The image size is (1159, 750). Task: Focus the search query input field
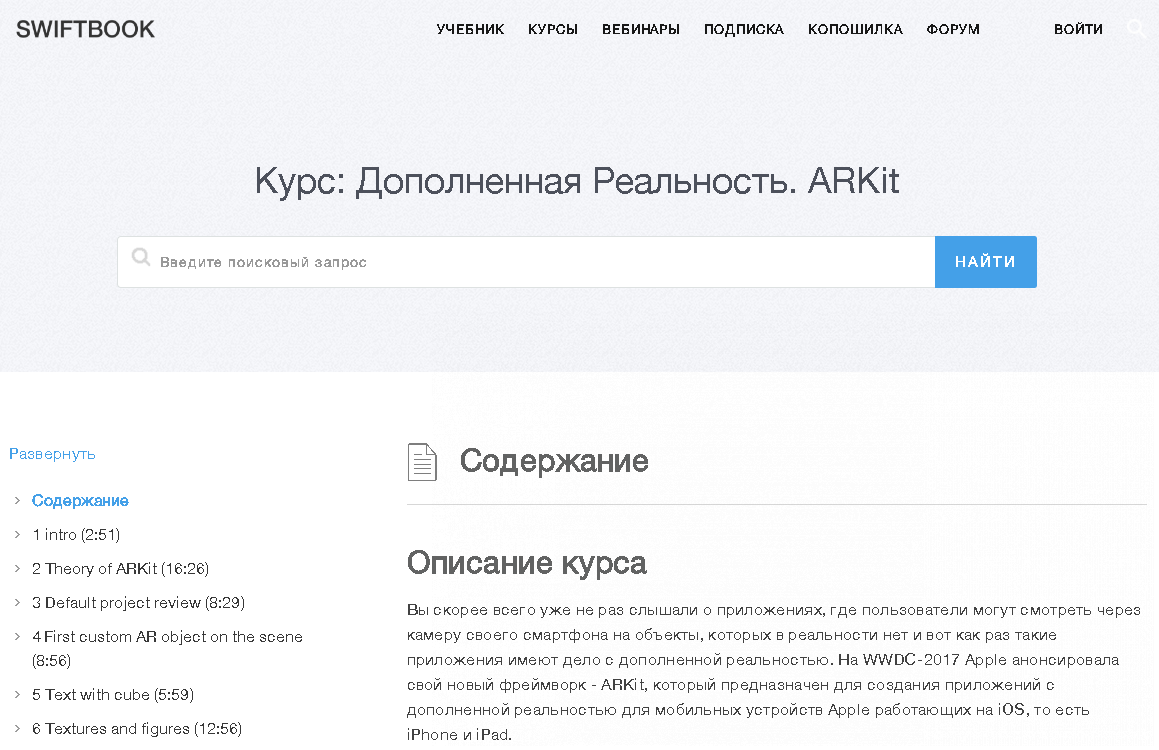540,262
